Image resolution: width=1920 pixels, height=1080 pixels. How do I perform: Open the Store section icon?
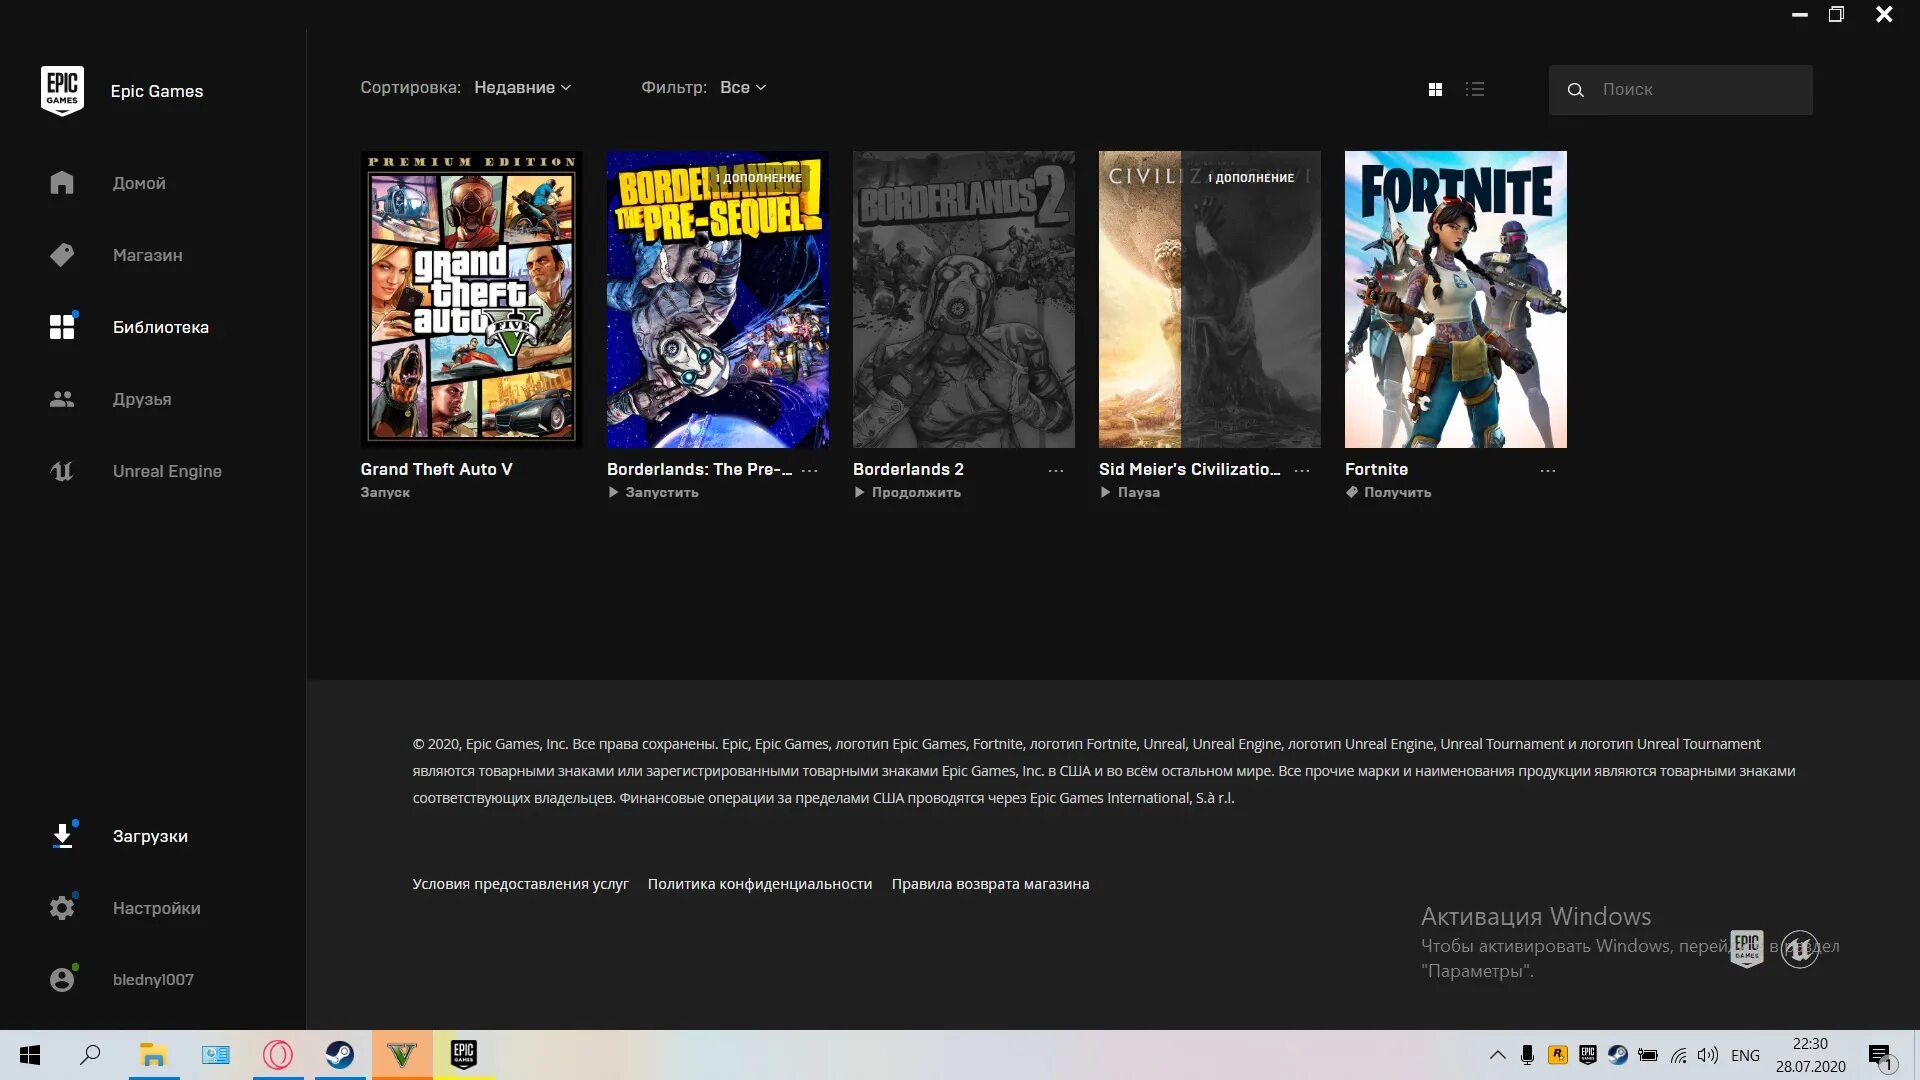pyautogui.click(x=62, y=255)
